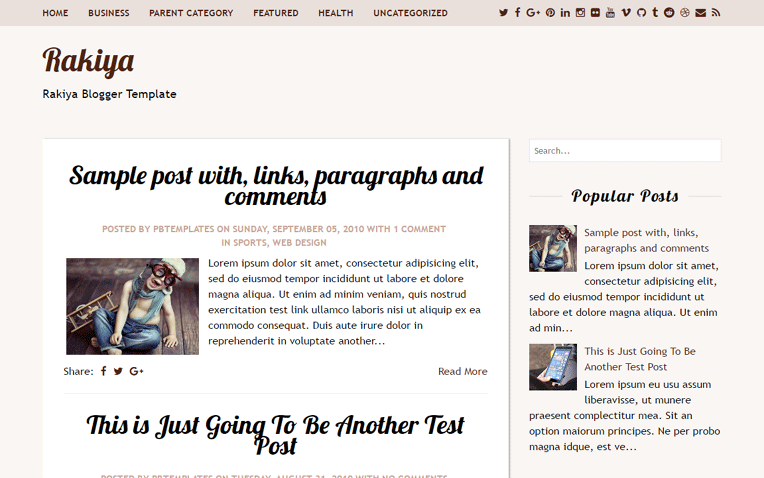Click 'Sunday, September 05, 2010' post date
This screenshot has height=478, width=764.
pos(298,229)
